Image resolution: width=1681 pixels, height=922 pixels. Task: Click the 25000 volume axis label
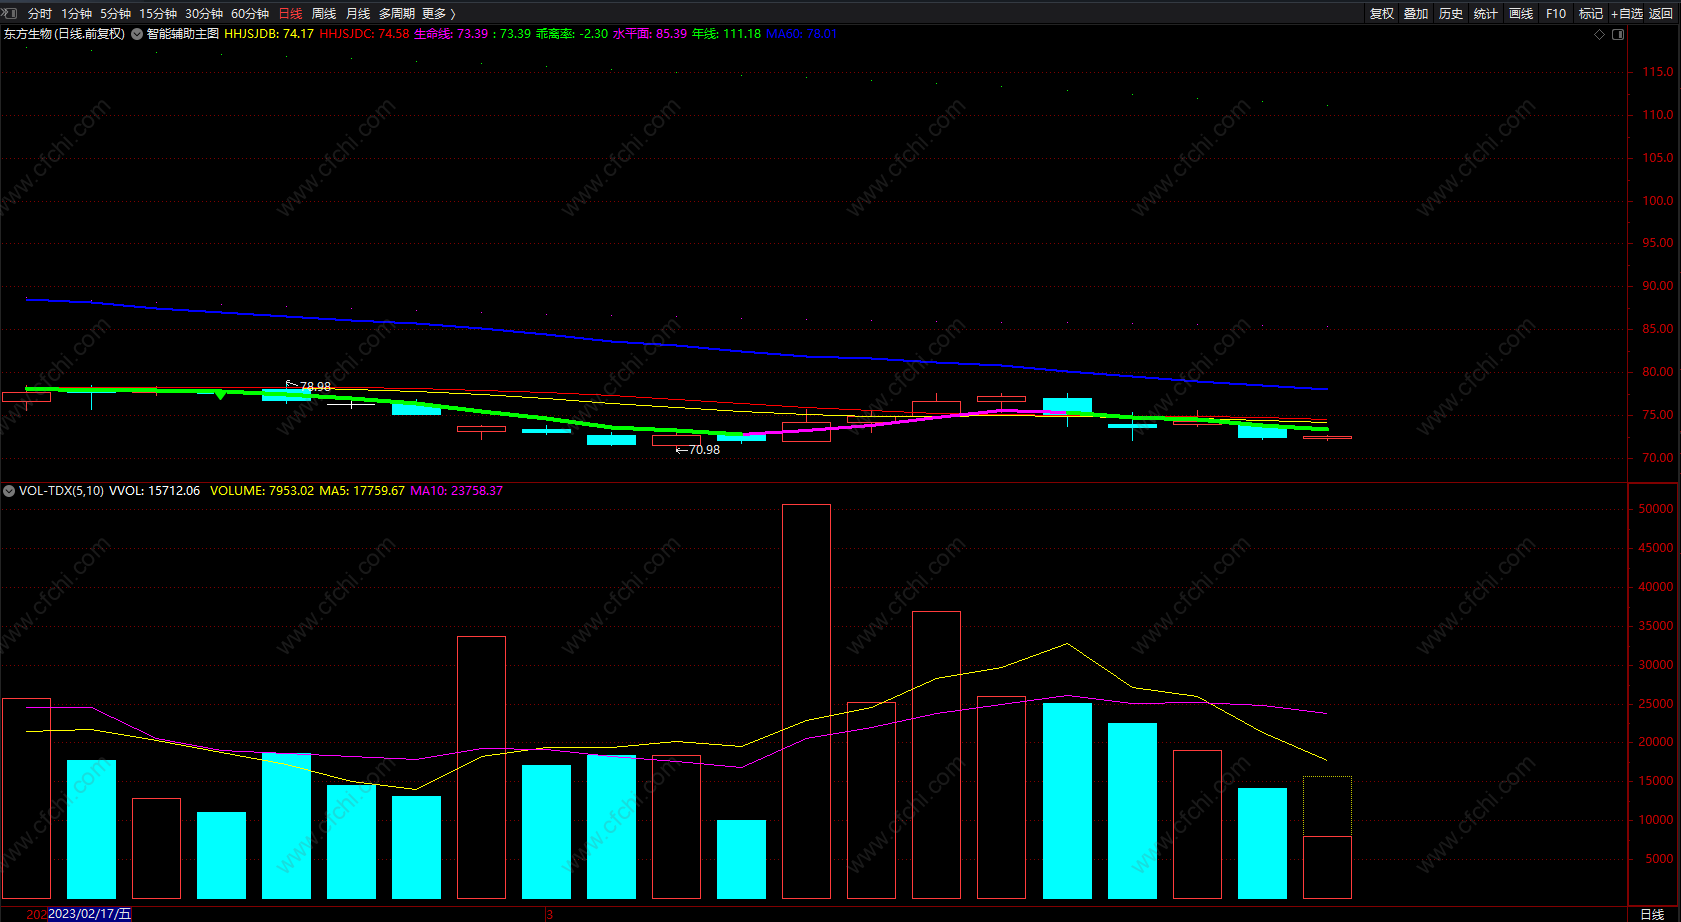[1656, 704]
